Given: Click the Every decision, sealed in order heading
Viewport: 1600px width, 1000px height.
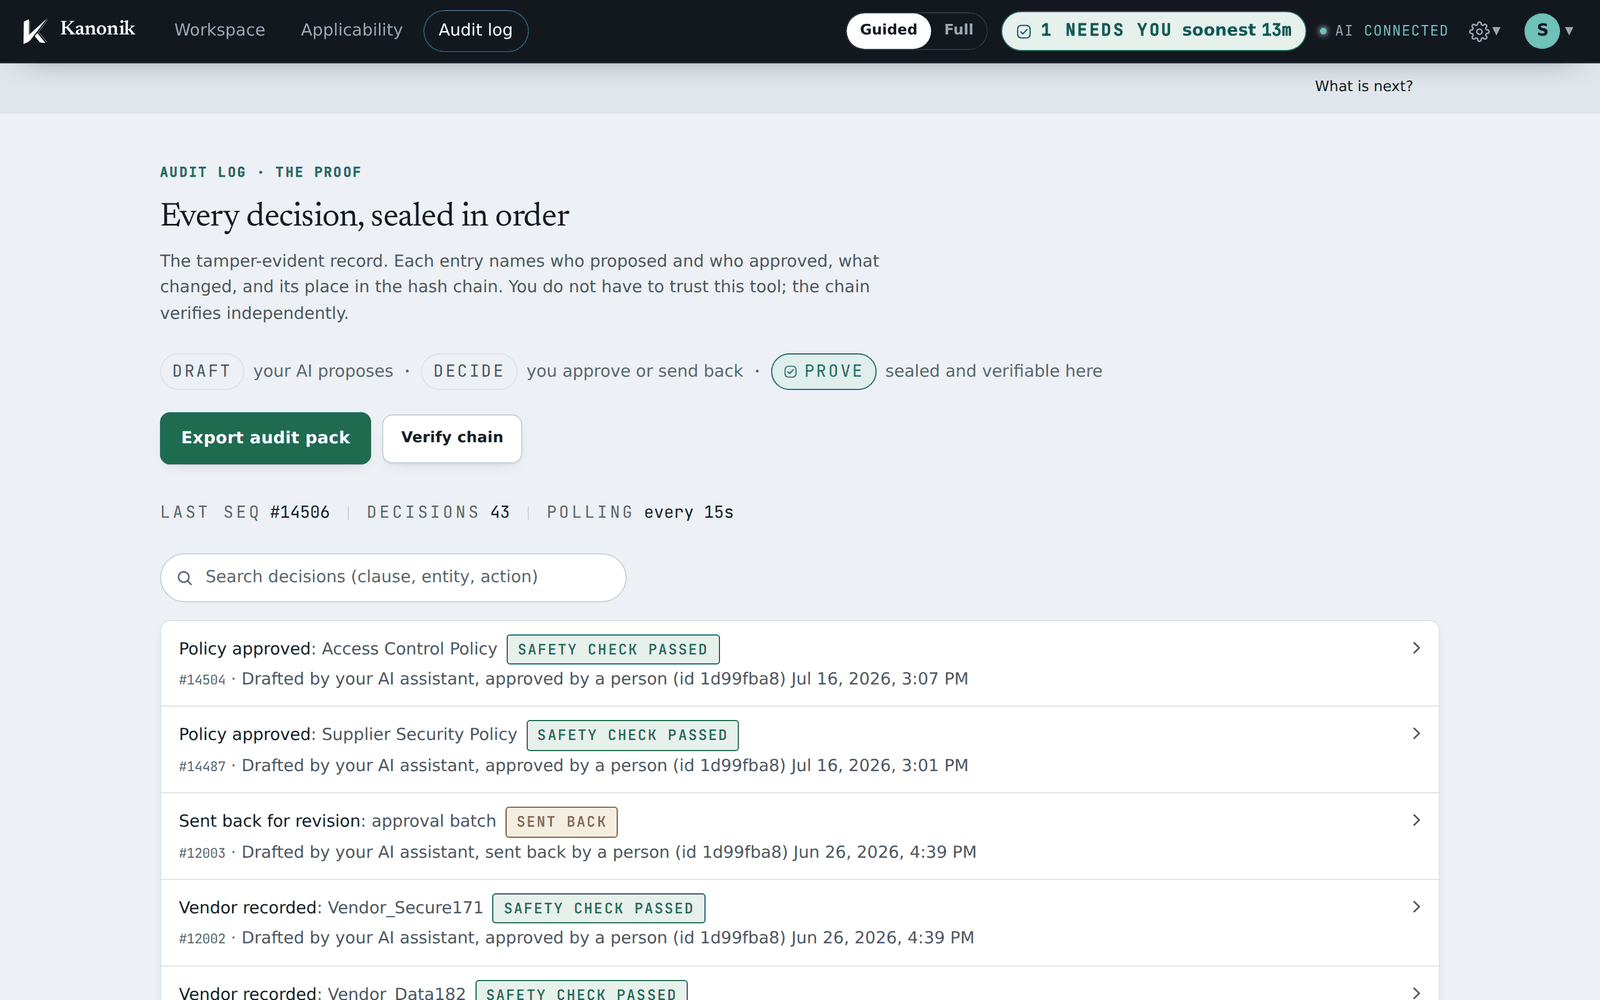Looking at the screenshot, I should pos(365,215).
